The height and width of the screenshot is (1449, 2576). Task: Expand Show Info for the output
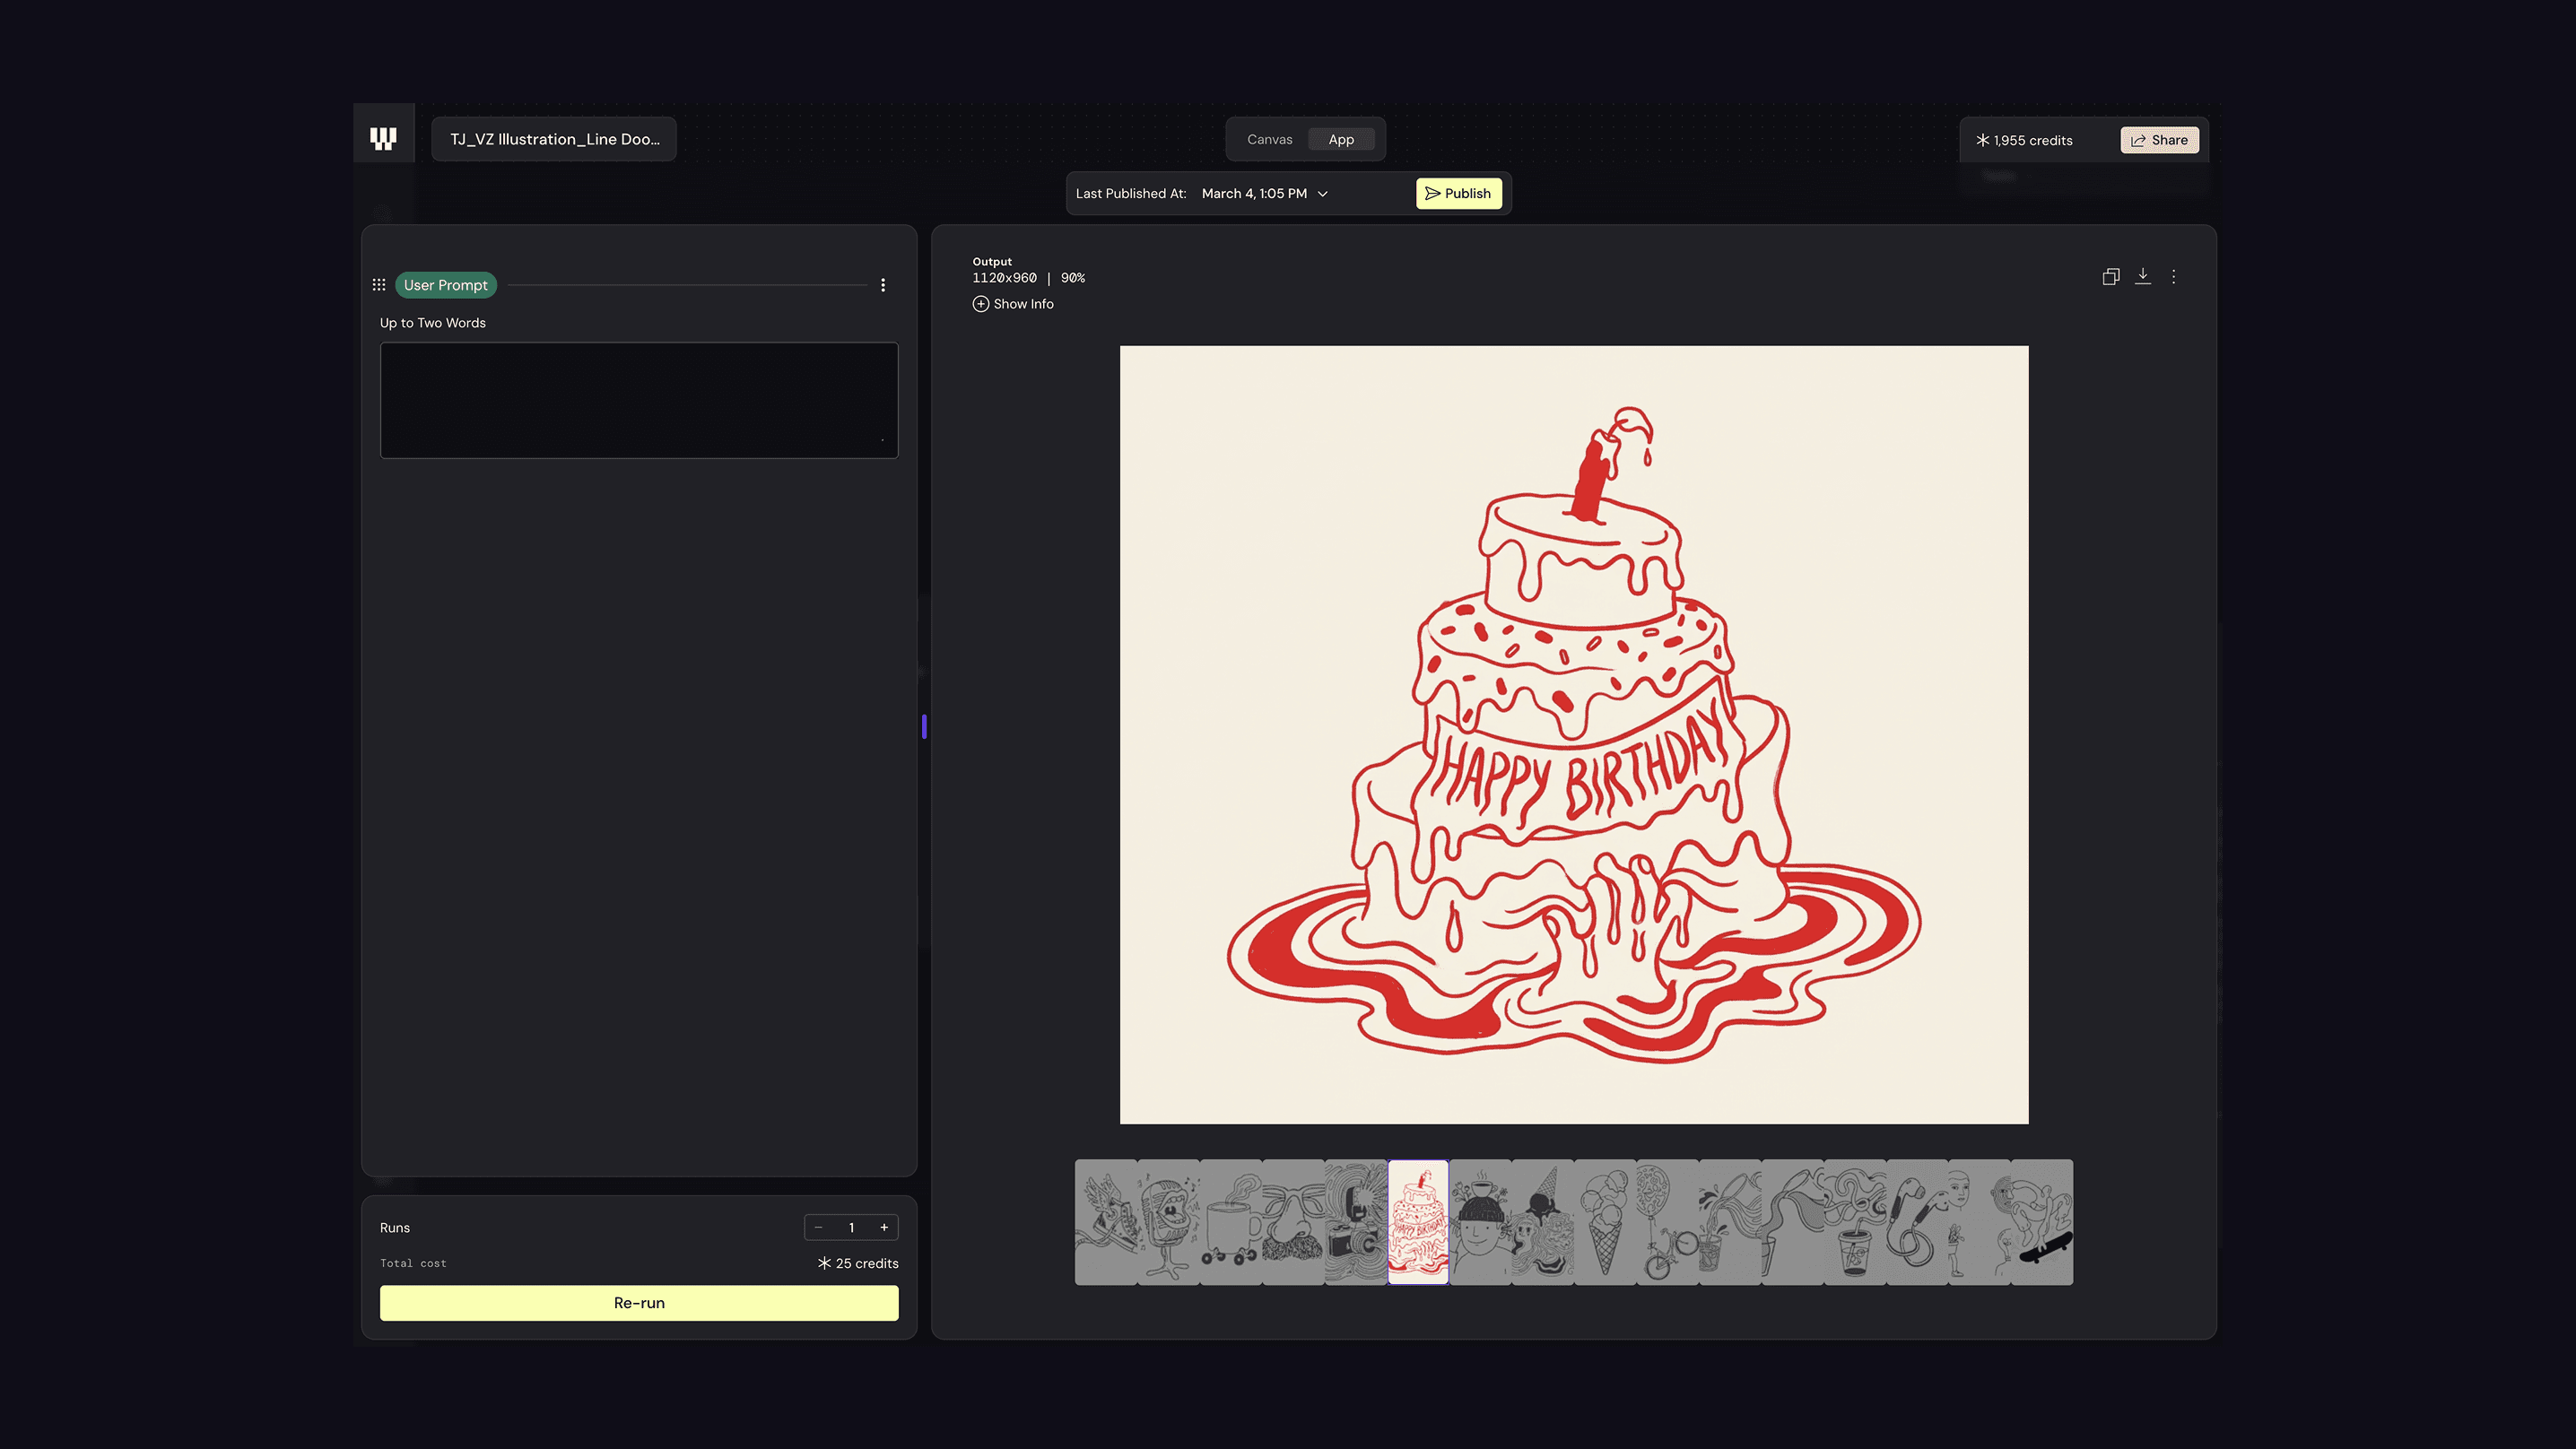pos(1013,304)
